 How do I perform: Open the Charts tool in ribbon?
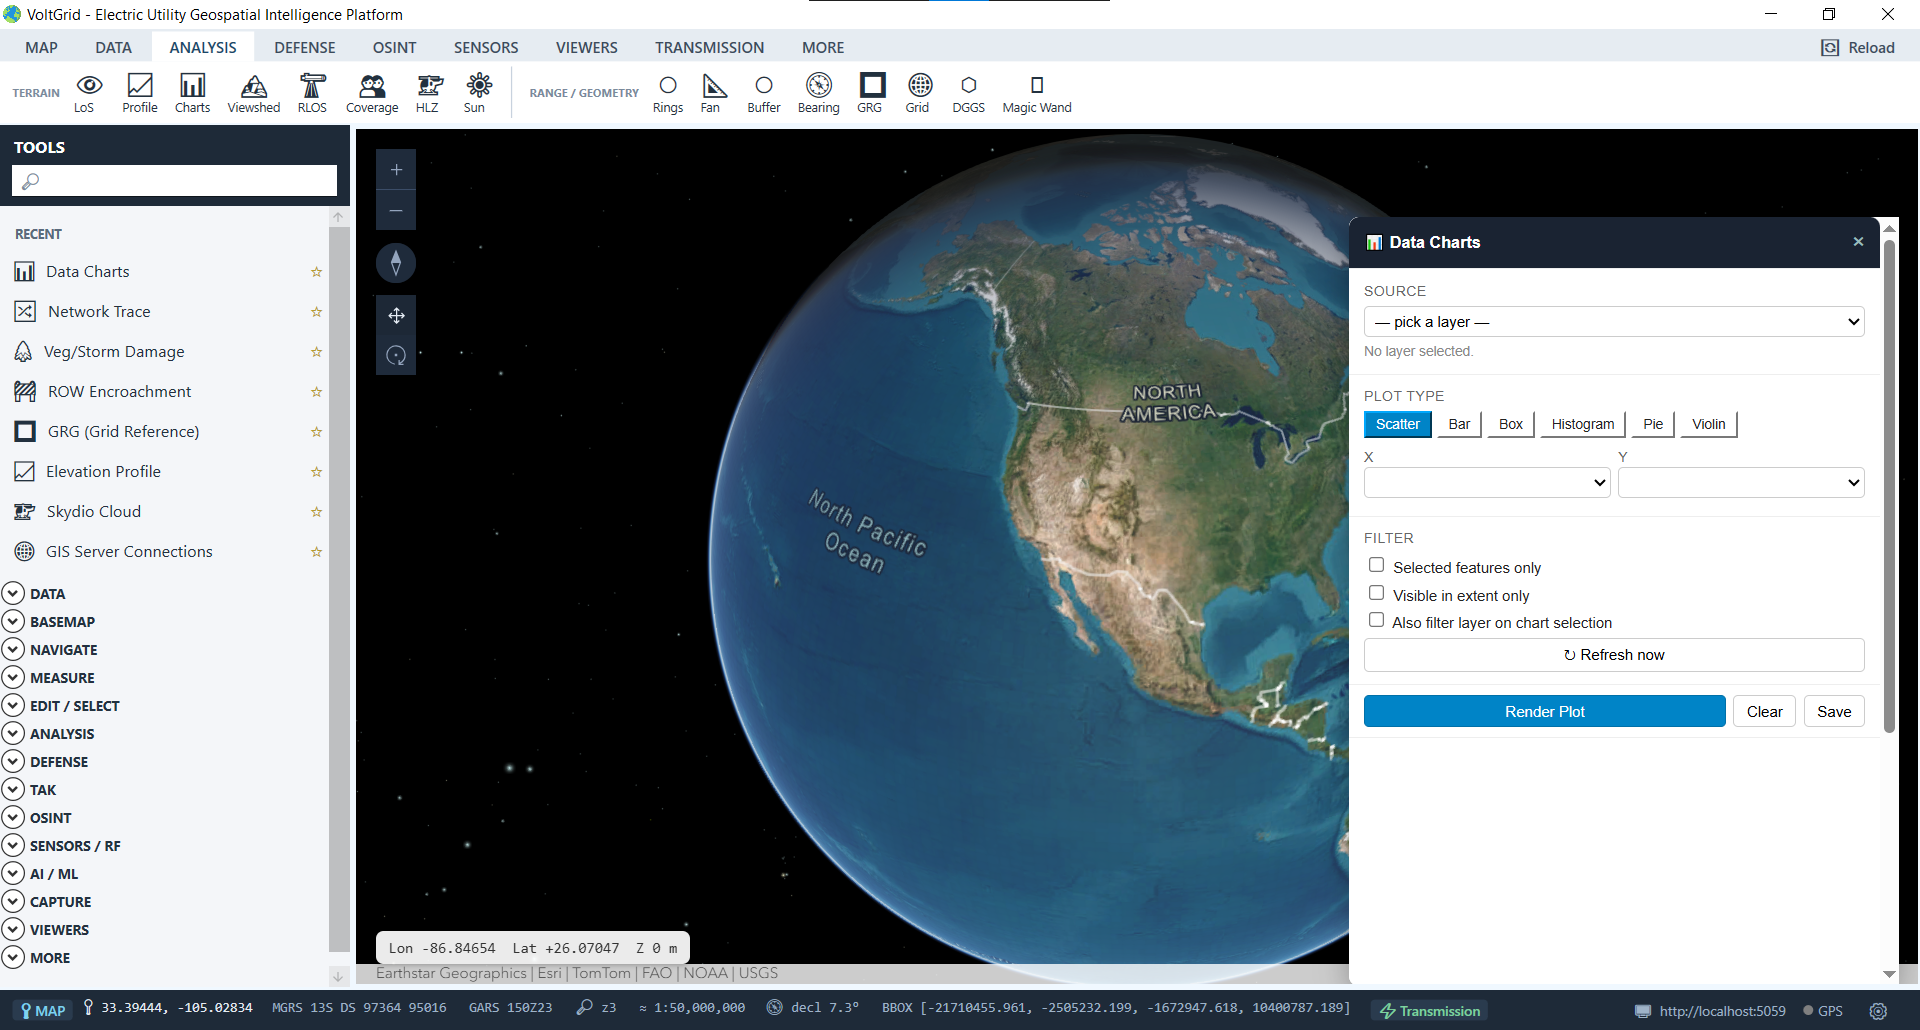tap(192, 93)
